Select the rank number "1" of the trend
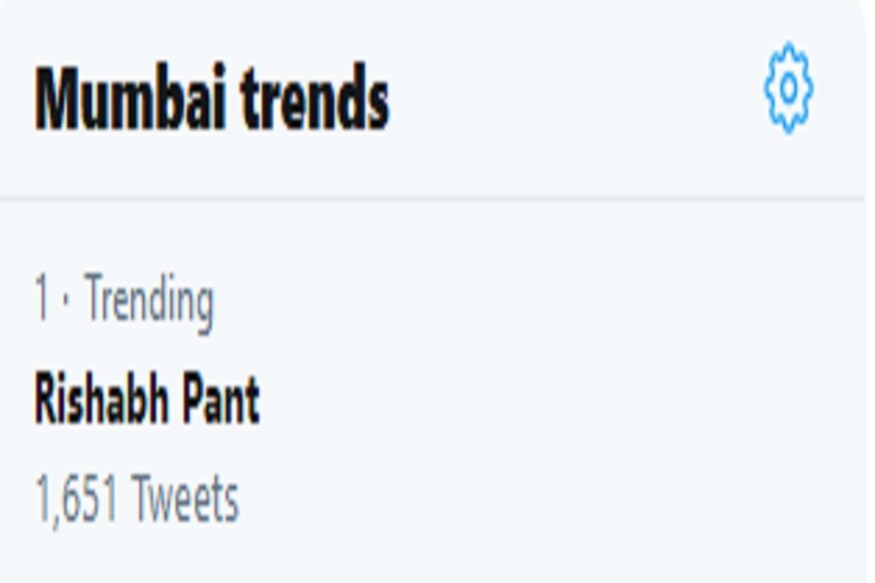This screenshot has height=583, width=875. 42,300
